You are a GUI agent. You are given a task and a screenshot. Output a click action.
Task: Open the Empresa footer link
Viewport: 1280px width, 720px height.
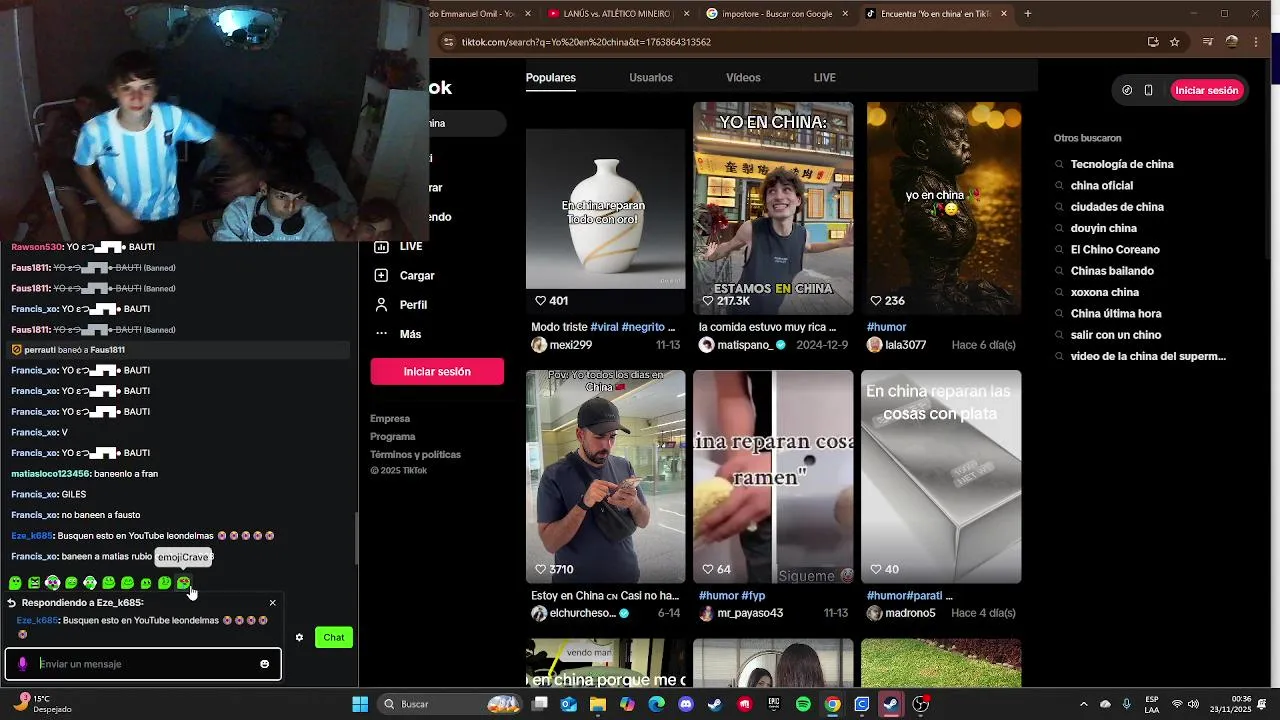(390, 419)
